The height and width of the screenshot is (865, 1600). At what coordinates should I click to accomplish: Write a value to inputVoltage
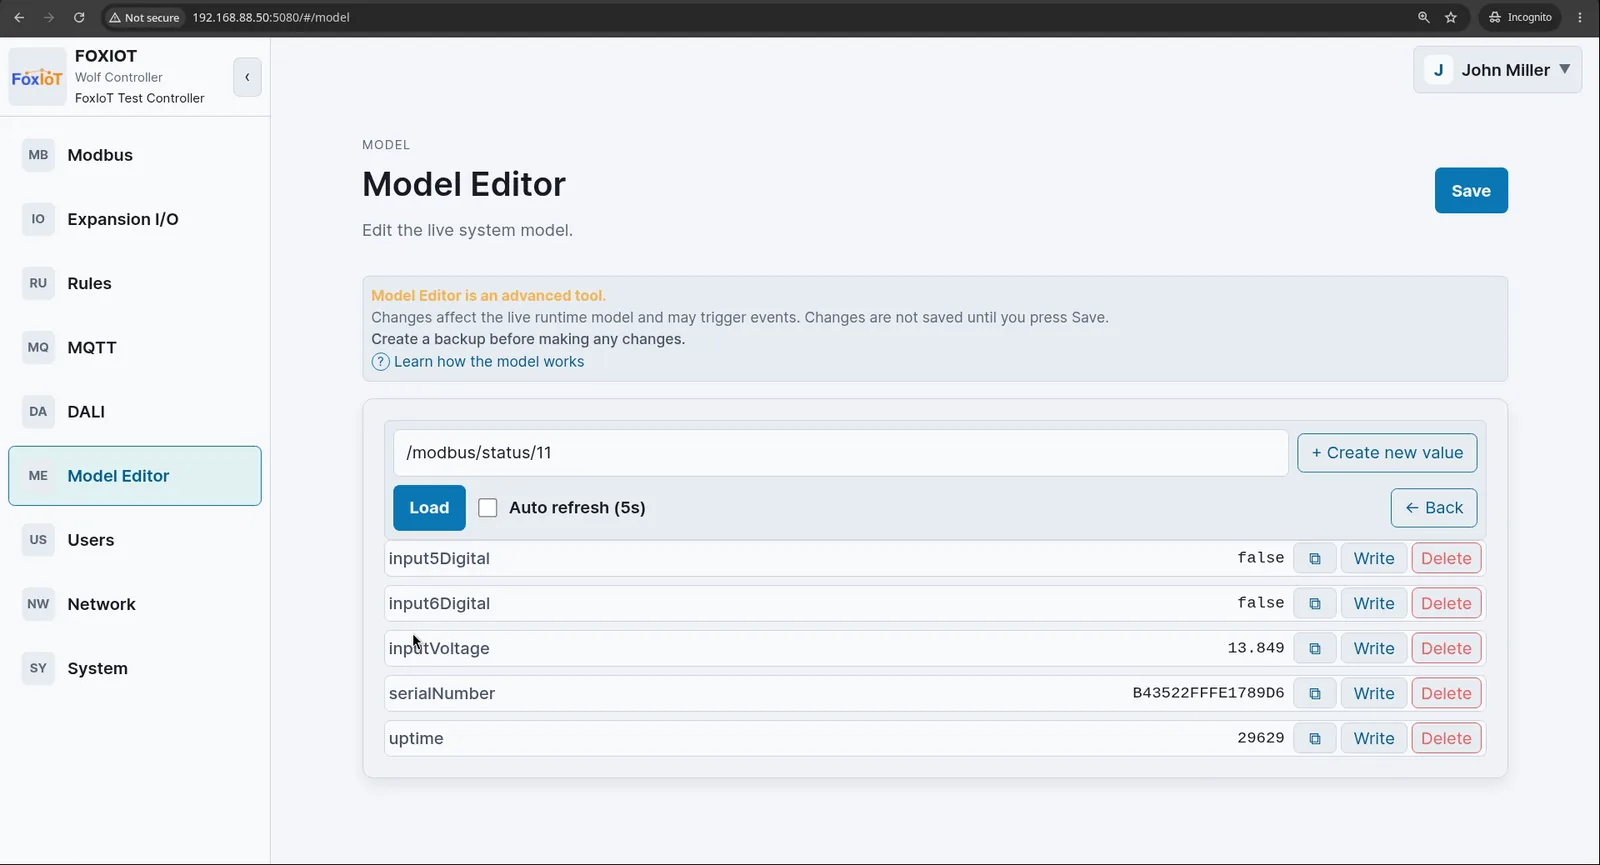pos(1374,648)
